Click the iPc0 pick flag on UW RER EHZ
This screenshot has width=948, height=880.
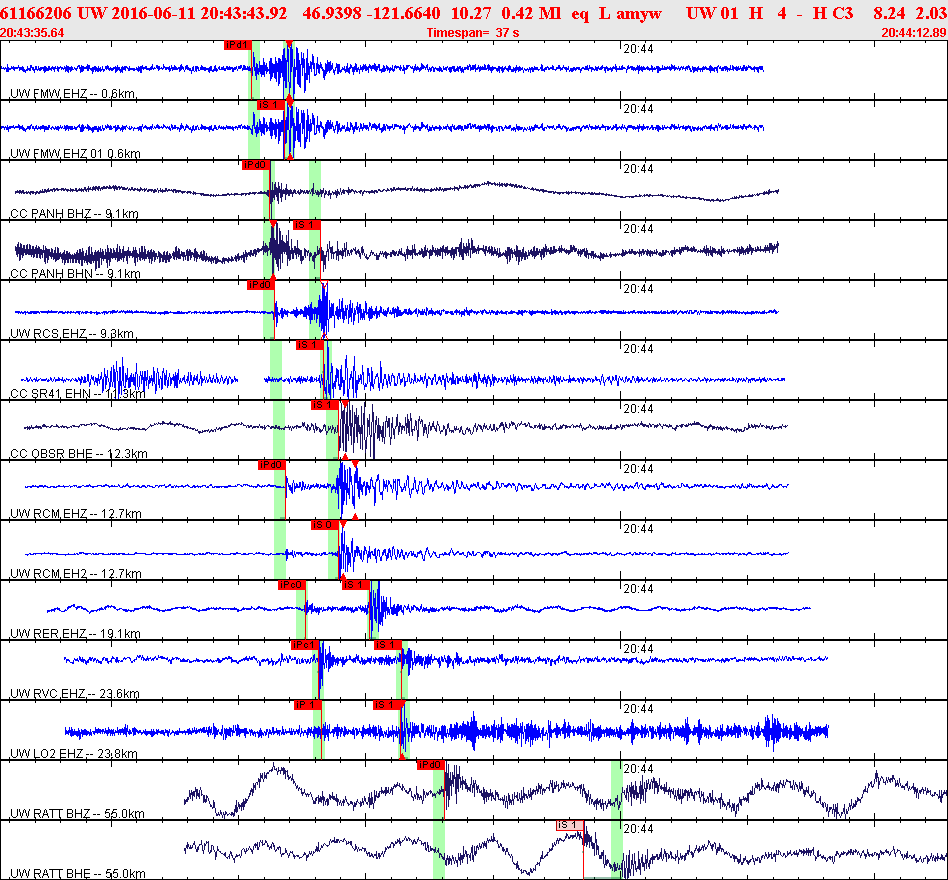292,585
